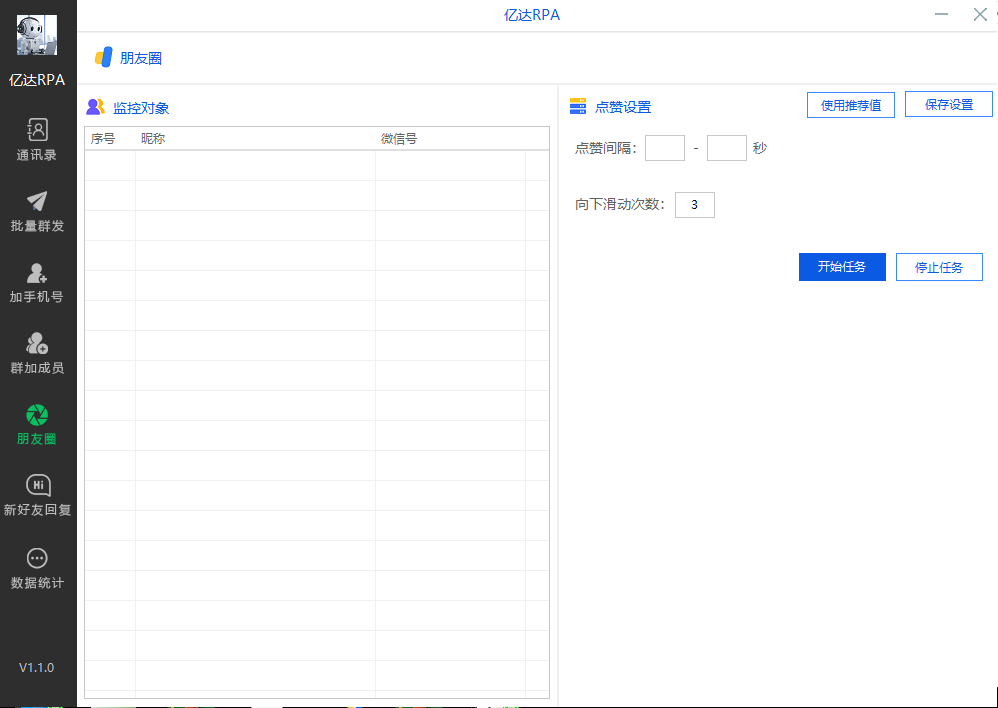
Task: Focus the maximum 点赞间隔 seconds box
Action: coord(726,148)
